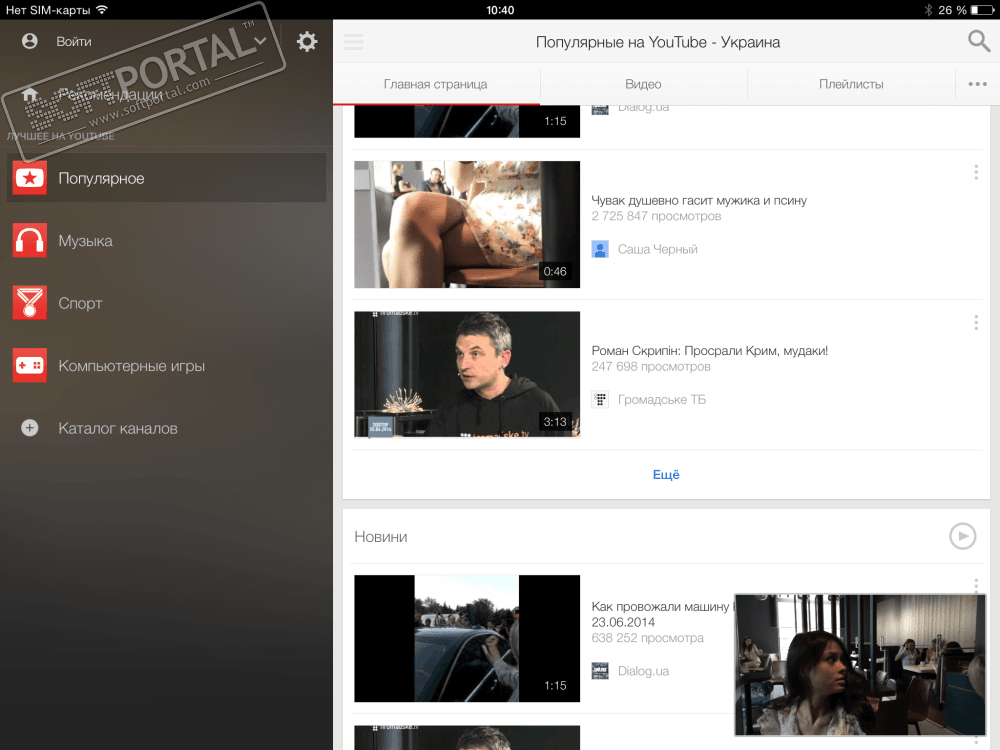Screen dimensions: 1000x750
Task: Tap the floating mini player video
Action: coord(860,665)
